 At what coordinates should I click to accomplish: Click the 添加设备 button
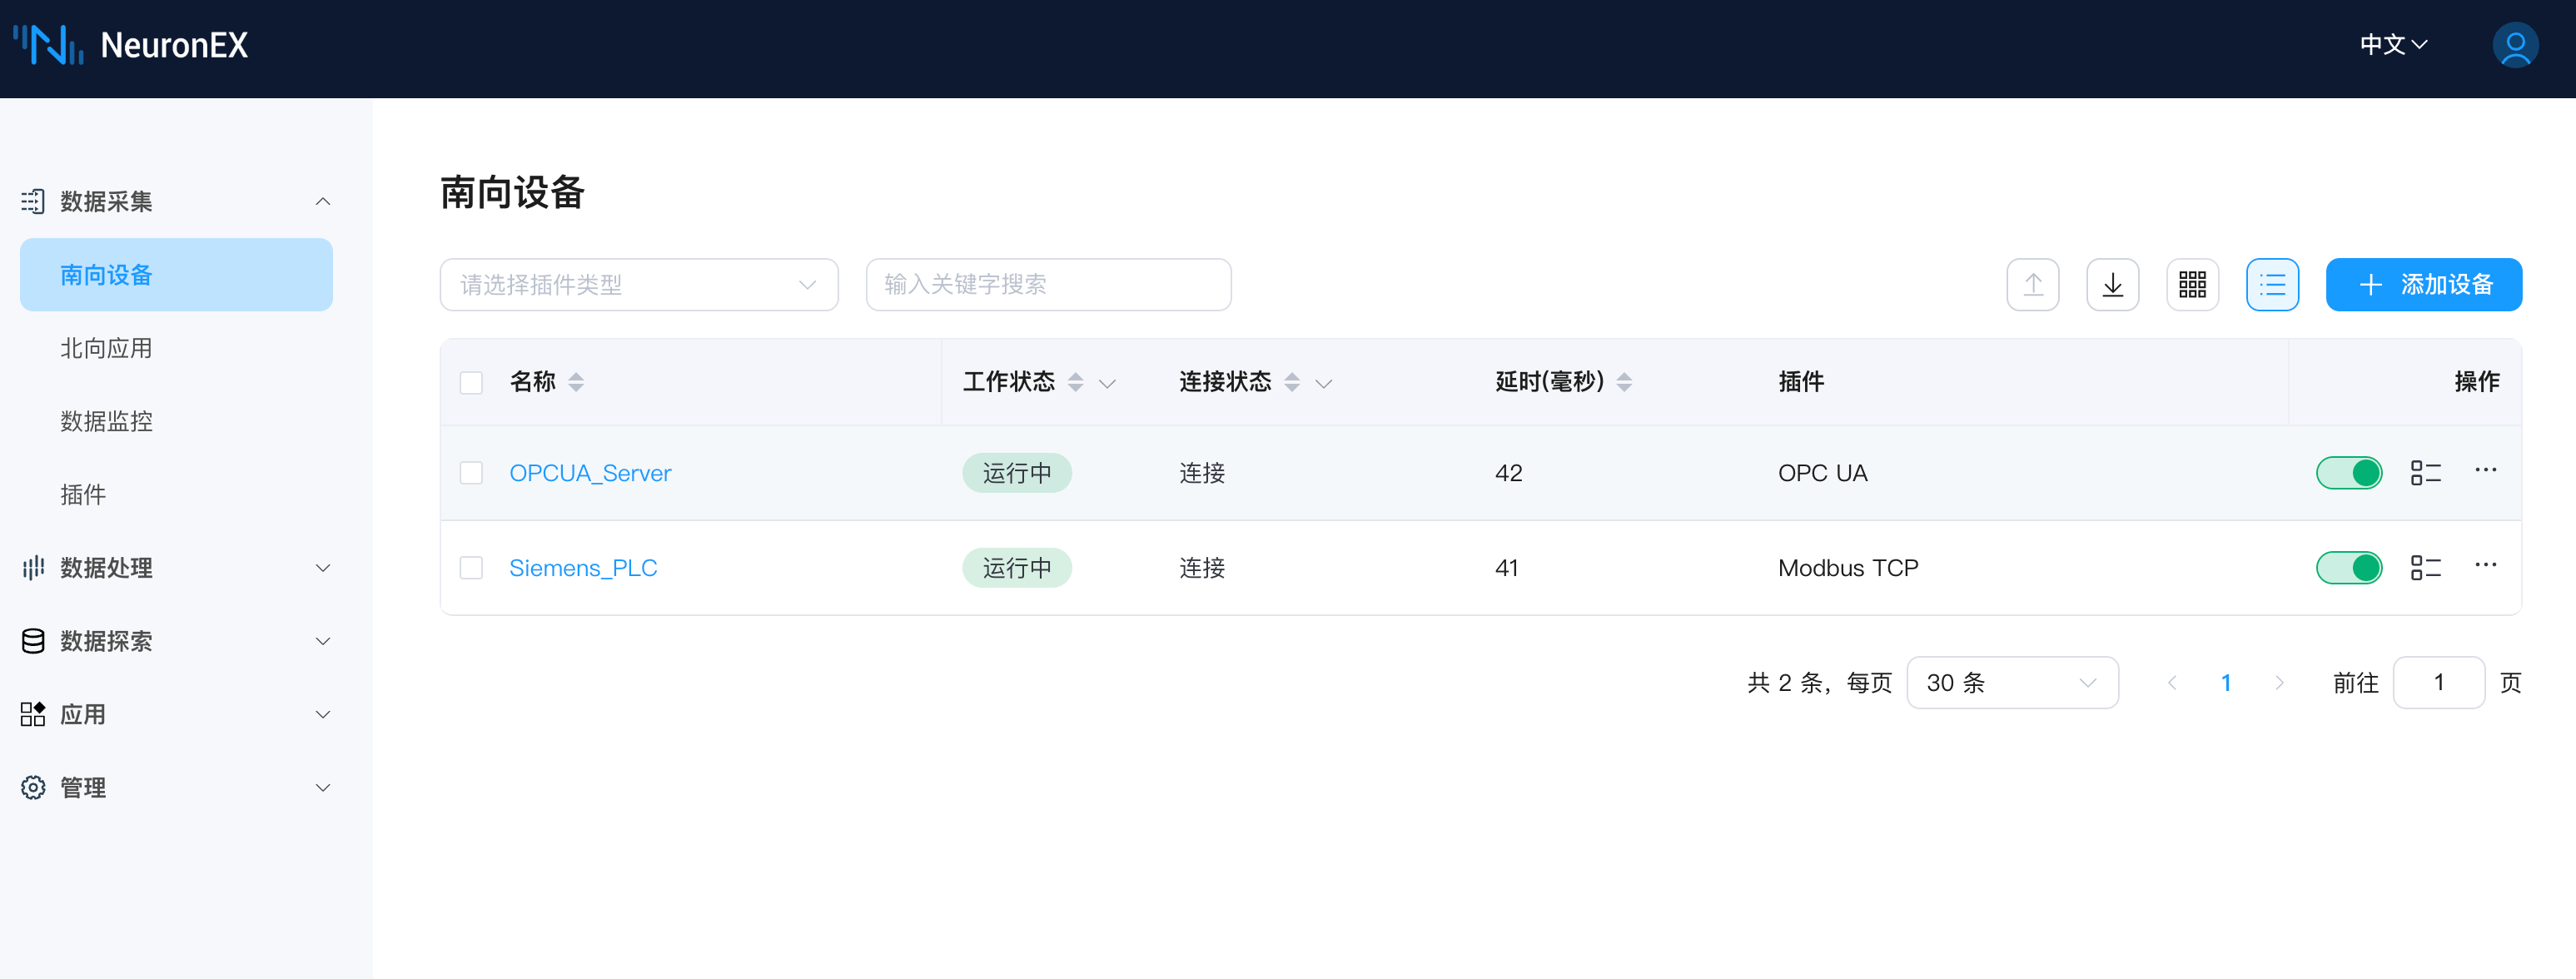point(2423,285)
